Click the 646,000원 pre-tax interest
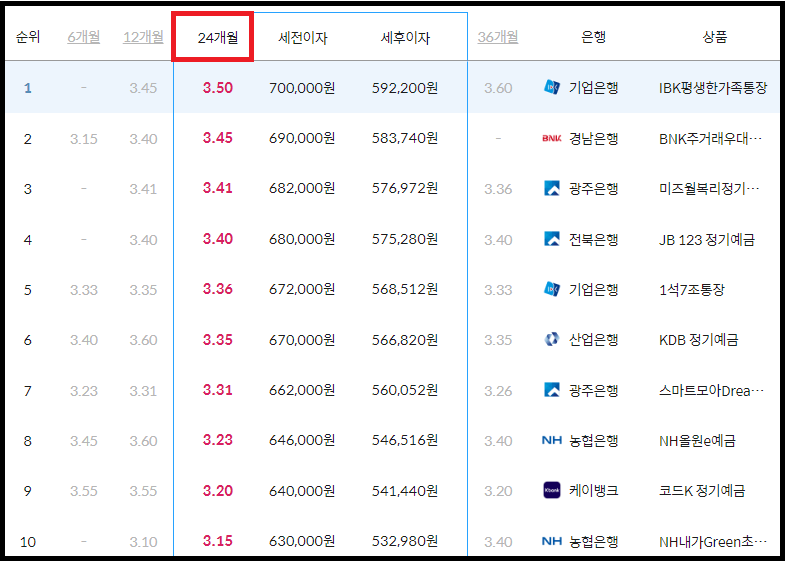 tap(302, 440)
